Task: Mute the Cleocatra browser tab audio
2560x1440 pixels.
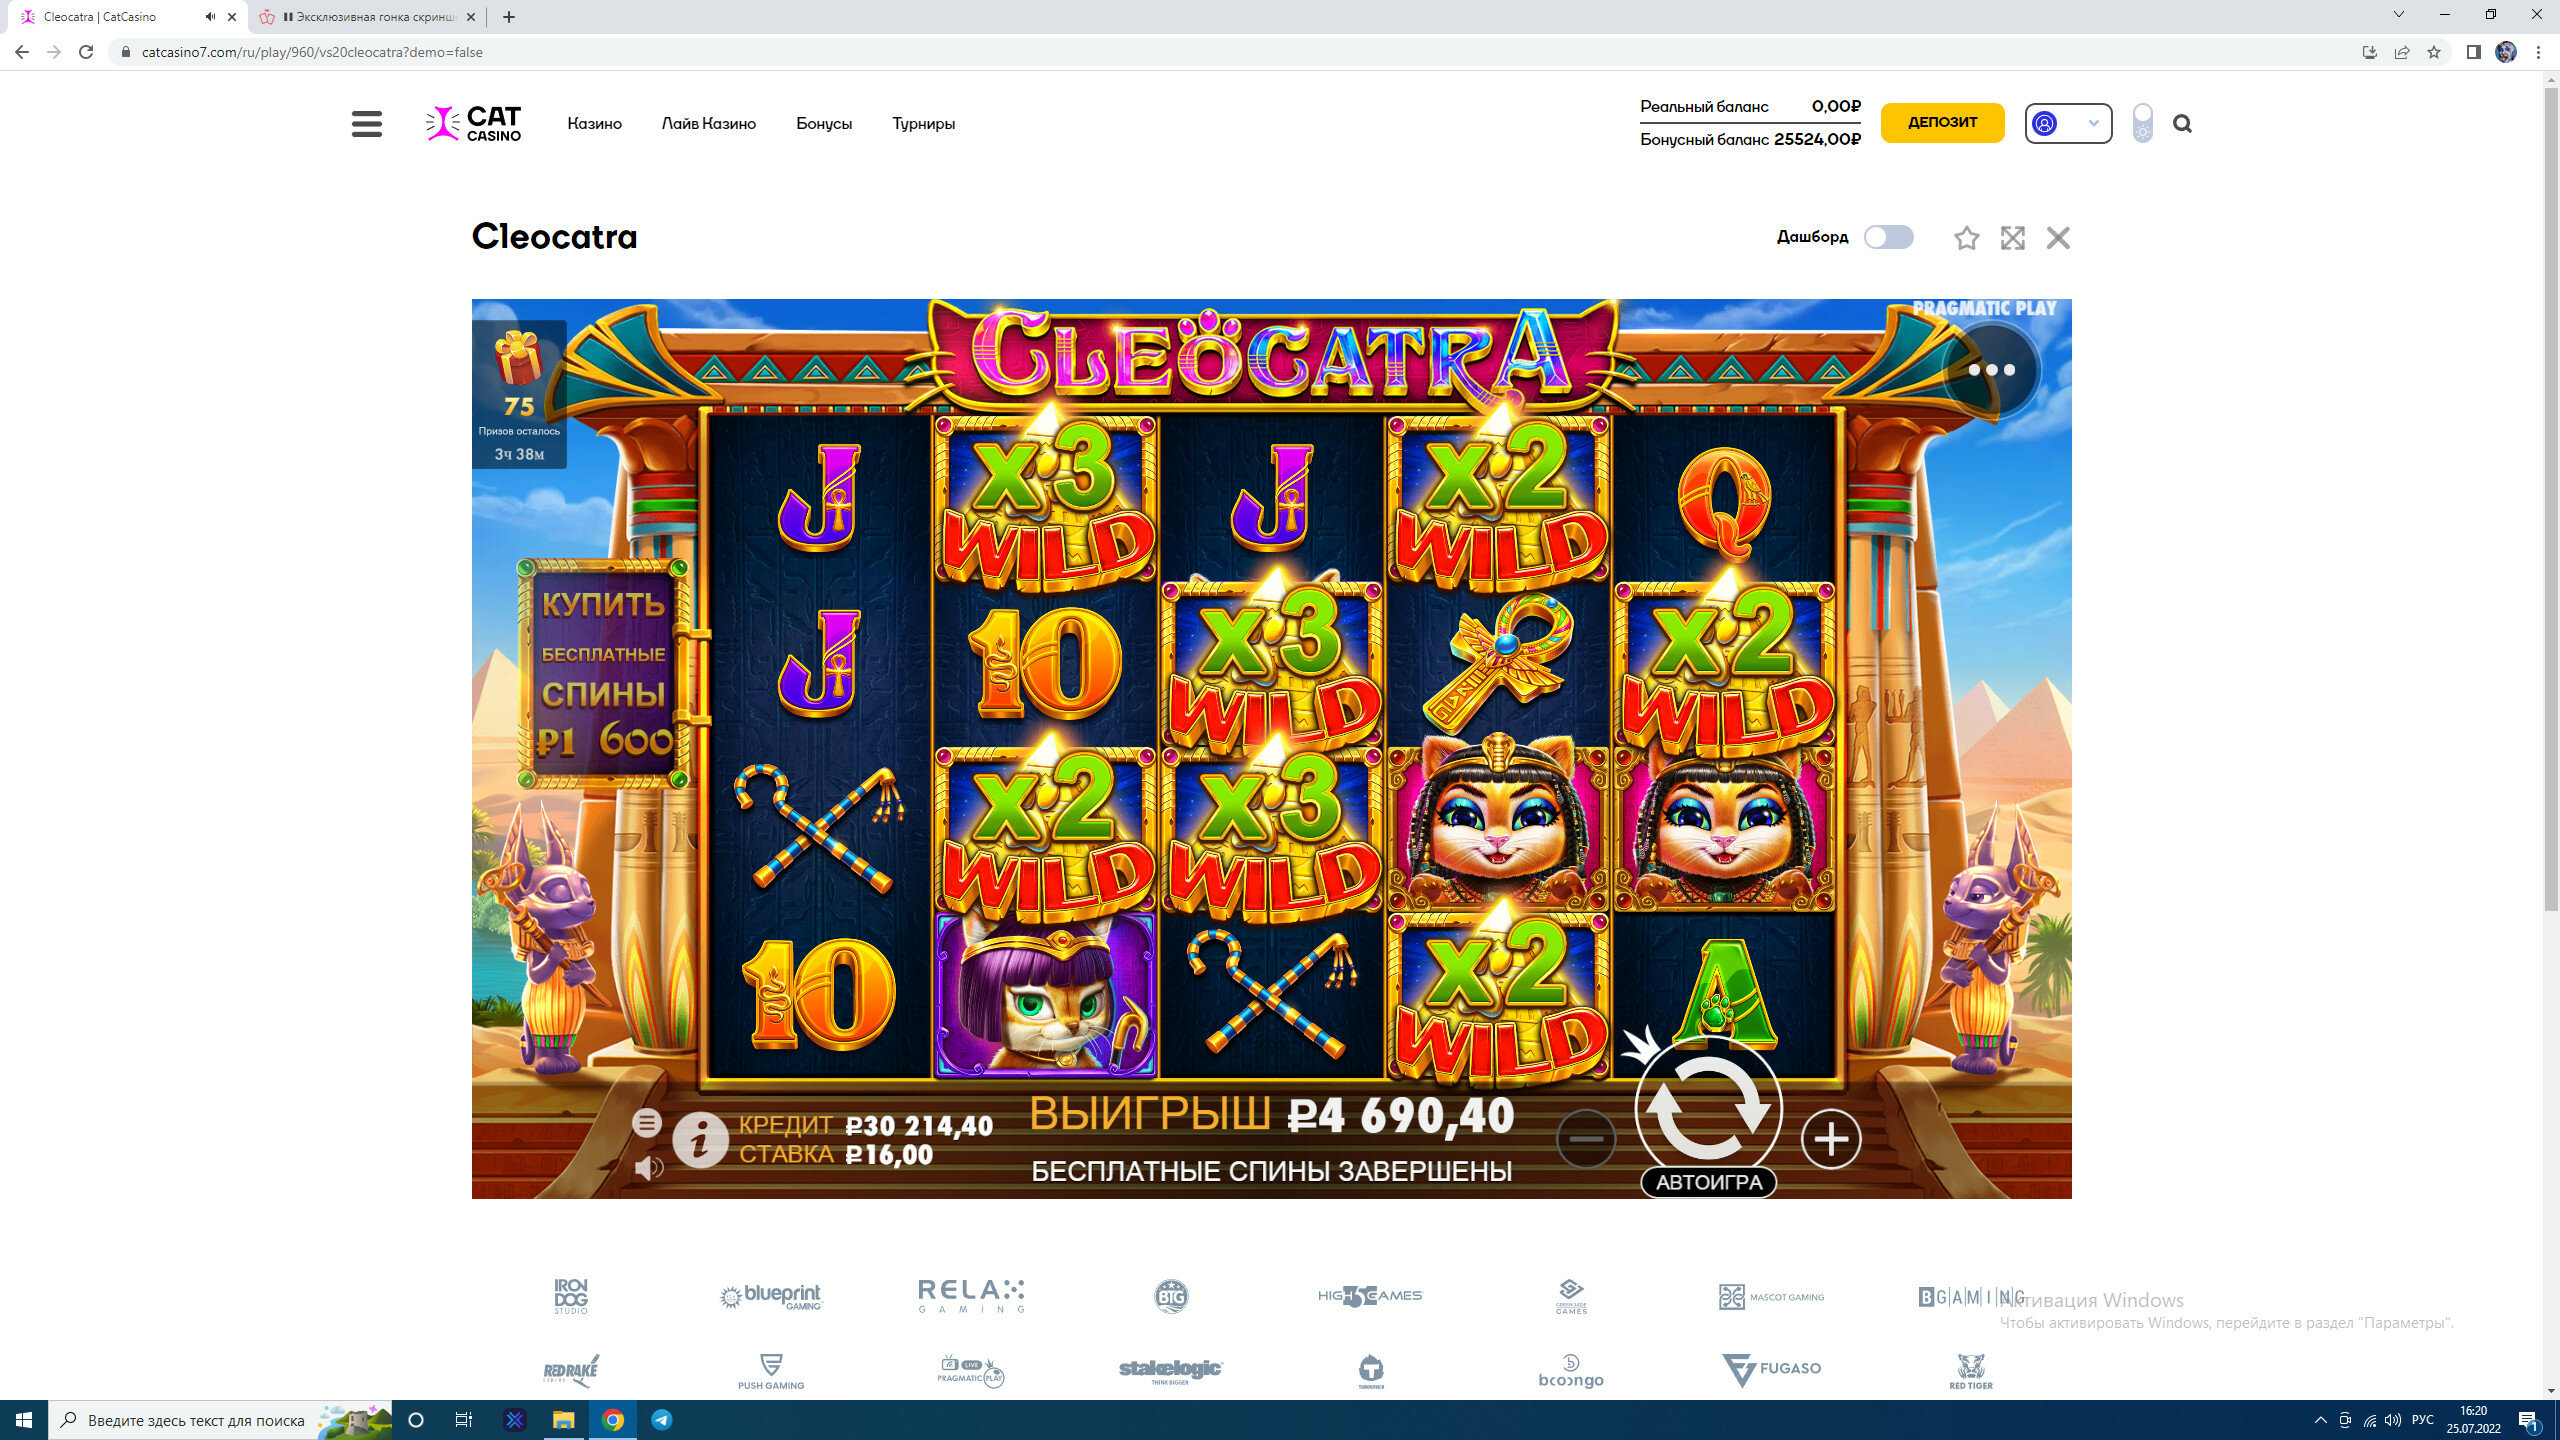Action: tap(210, 17)
